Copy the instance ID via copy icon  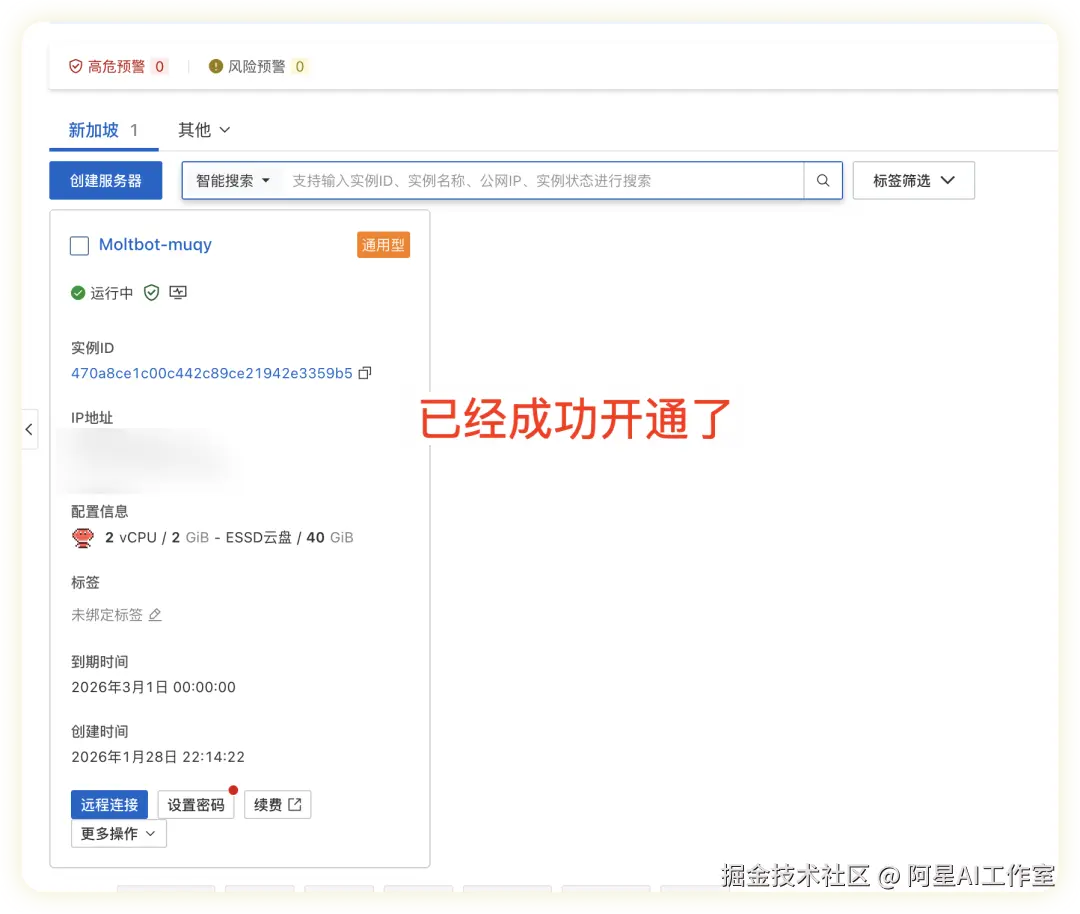coord(364,372)
